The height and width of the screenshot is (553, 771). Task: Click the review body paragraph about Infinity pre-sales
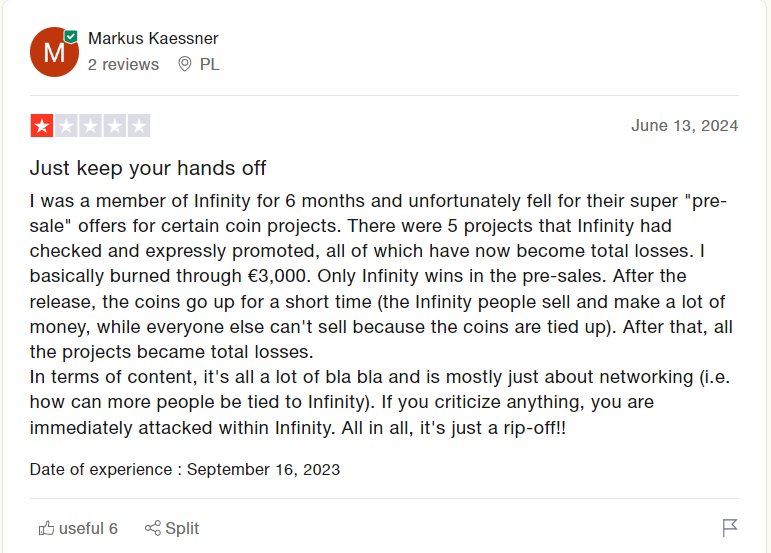tap(382, 314)
